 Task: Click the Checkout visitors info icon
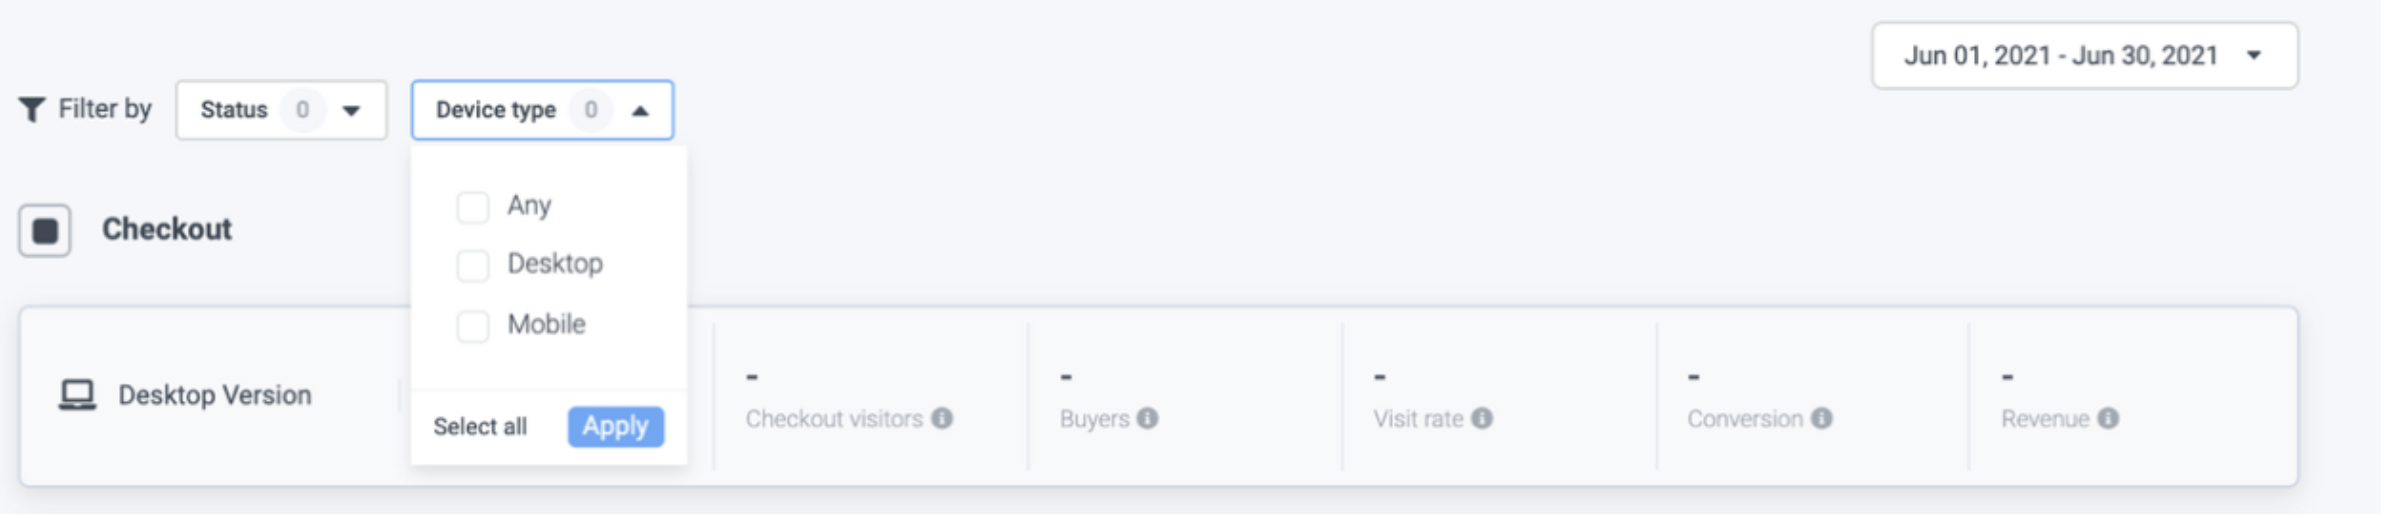(942, 419)
